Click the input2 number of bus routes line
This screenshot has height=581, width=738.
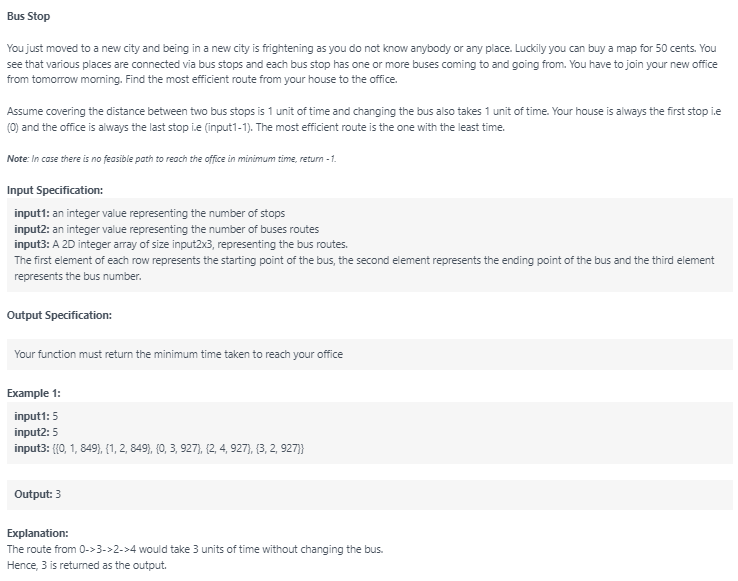click(166, 229)
